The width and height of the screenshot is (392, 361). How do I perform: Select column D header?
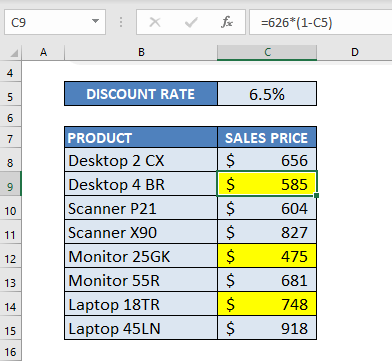[x=354, y=52]
